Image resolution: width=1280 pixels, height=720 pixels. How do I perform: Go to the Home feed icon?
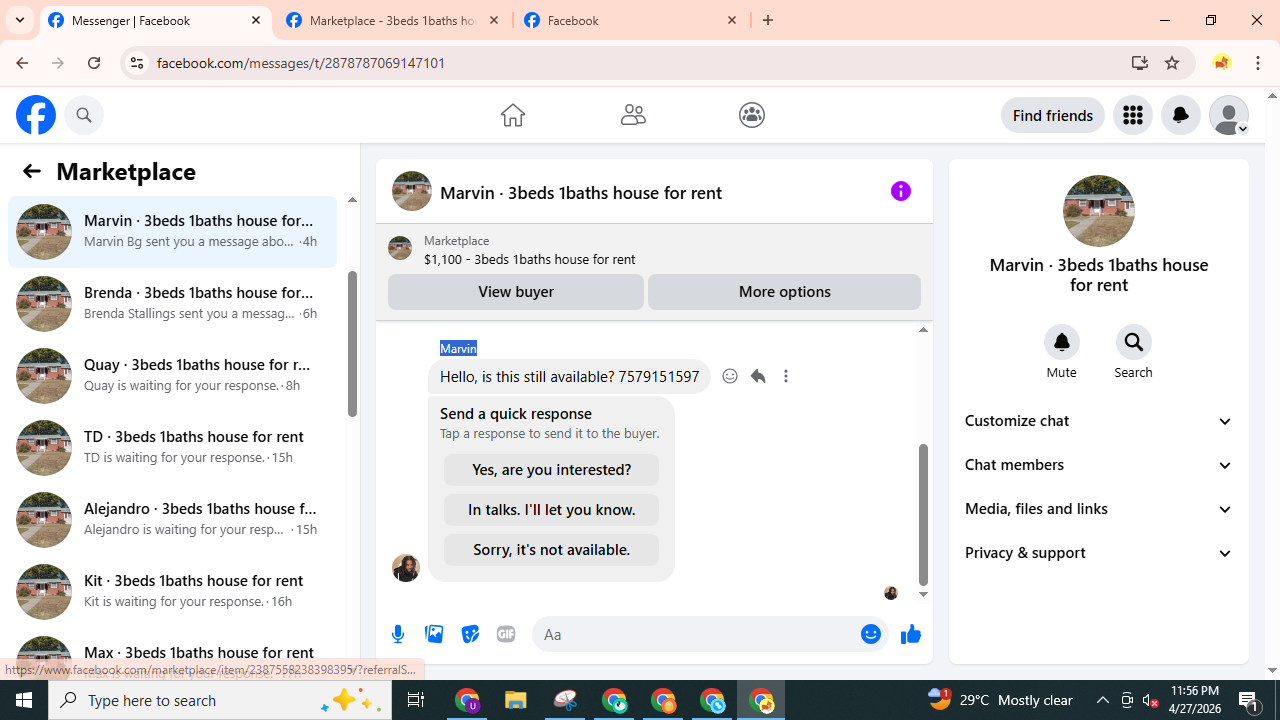[512, 115]
